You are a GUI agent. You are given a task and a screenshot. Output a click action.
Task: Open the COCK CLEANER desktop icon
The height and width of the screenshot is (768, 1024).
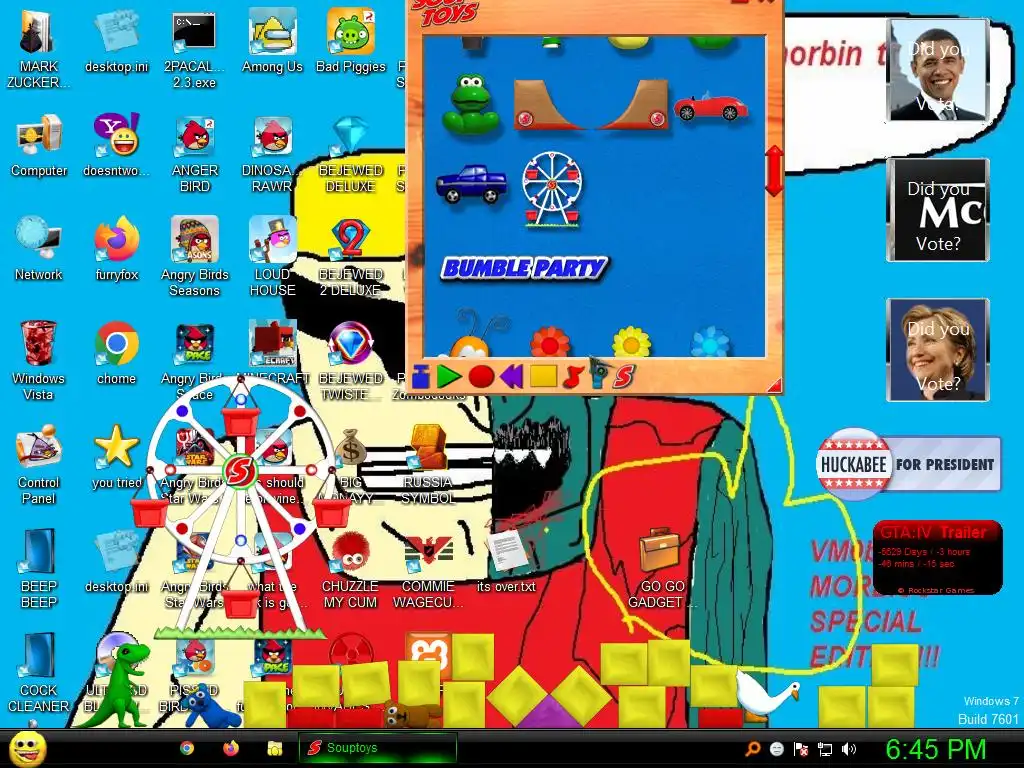click(39, 673)
